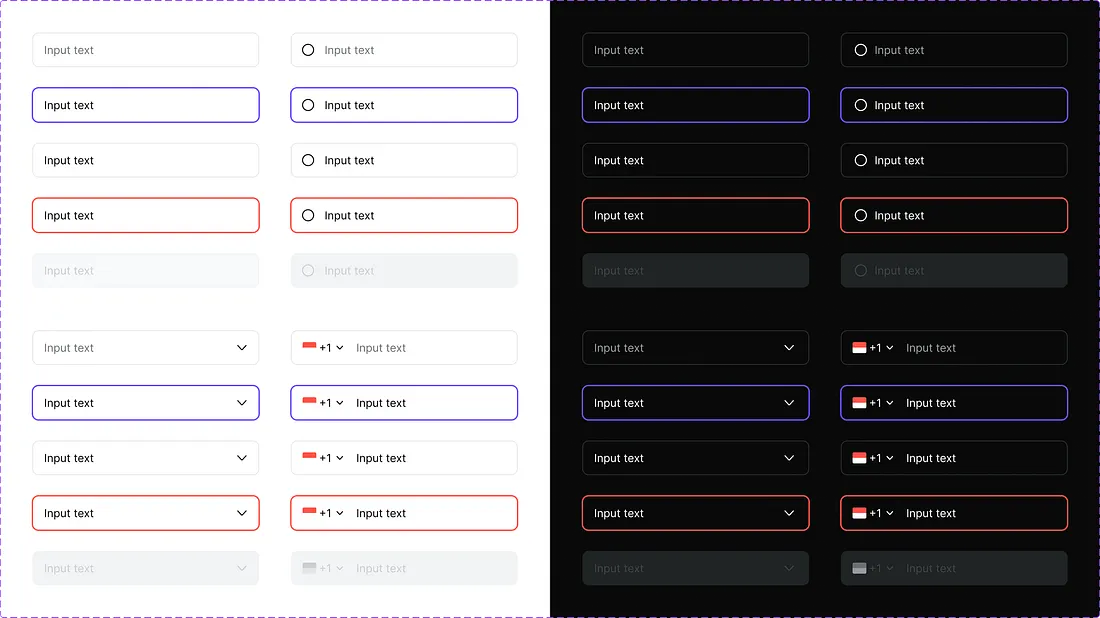Click the flag in the dark default phone input
Image resolution: width=1100 pixels, height=618 pixels.
[858, 347]
